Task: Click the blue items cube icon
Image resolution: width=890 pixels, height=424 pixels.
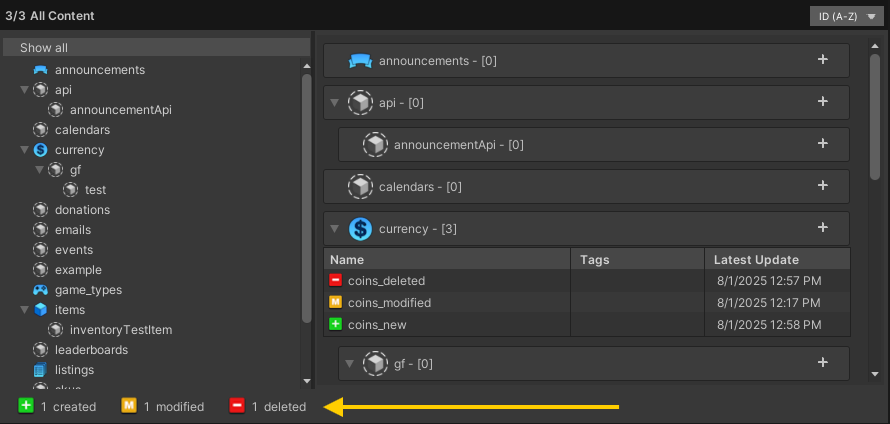Action: [x=40, y=310]
